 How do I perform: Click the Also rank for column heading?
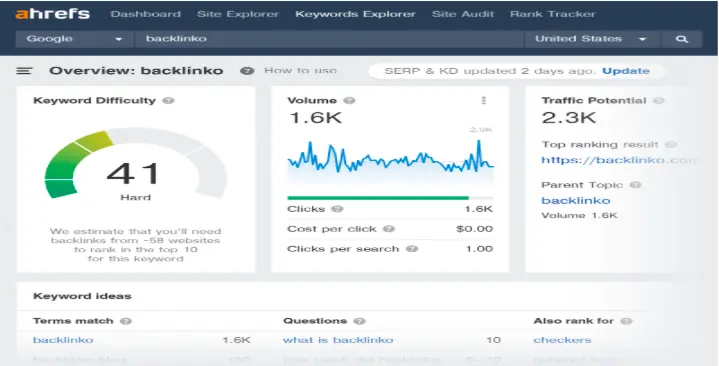point(573,321)
